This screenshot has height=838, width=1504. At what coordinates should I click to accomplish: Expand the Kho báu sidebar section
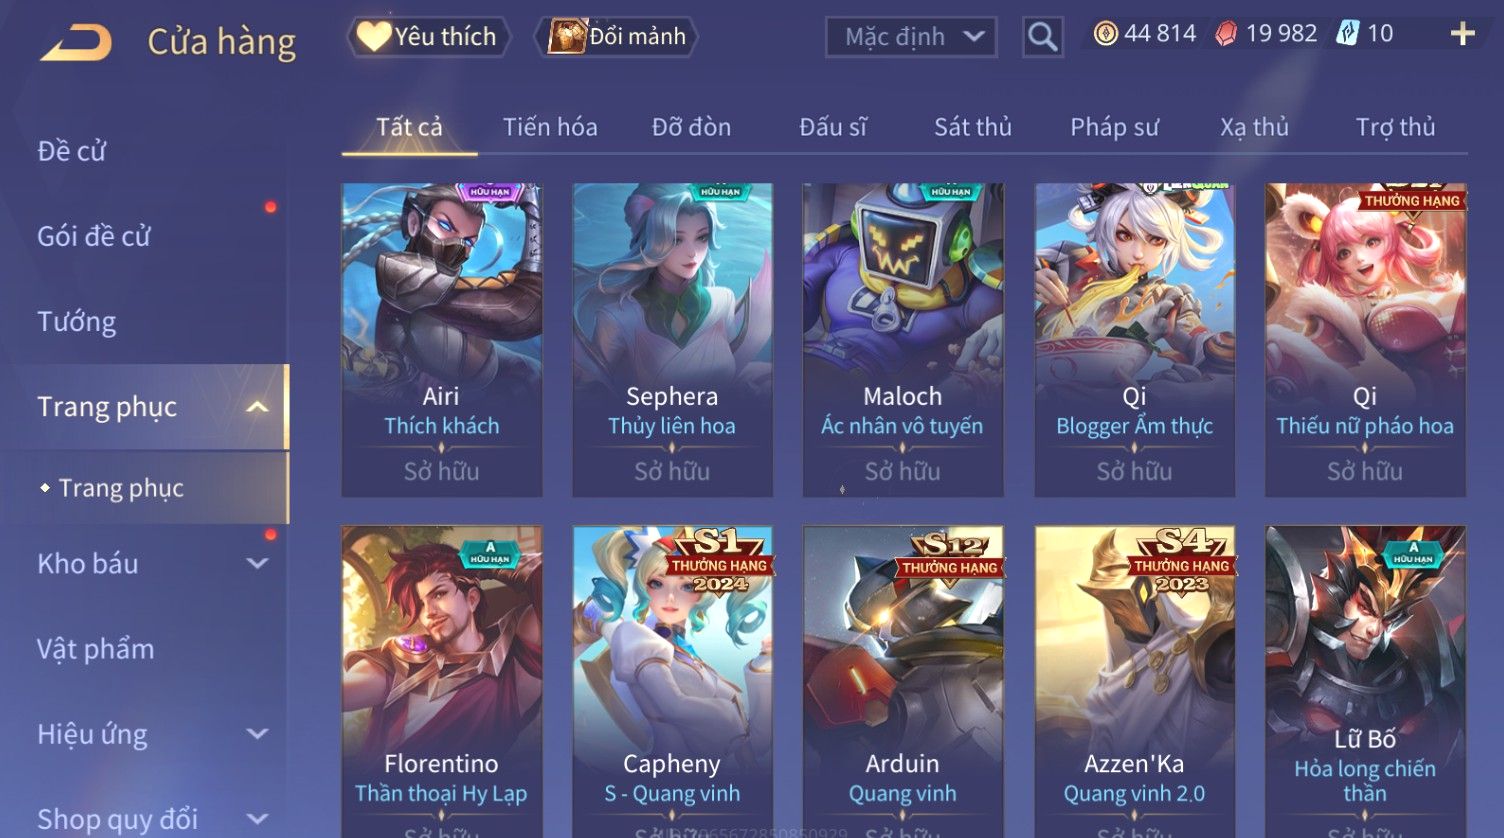click(257, 564)
